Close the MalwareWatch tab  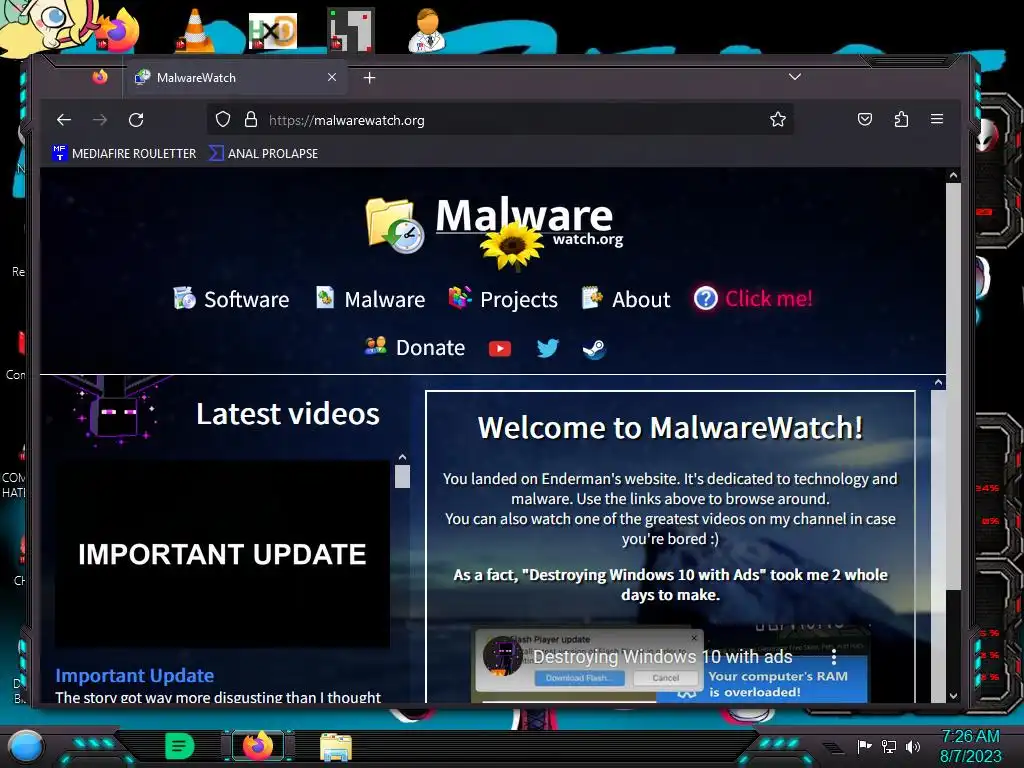coord(332,77)
